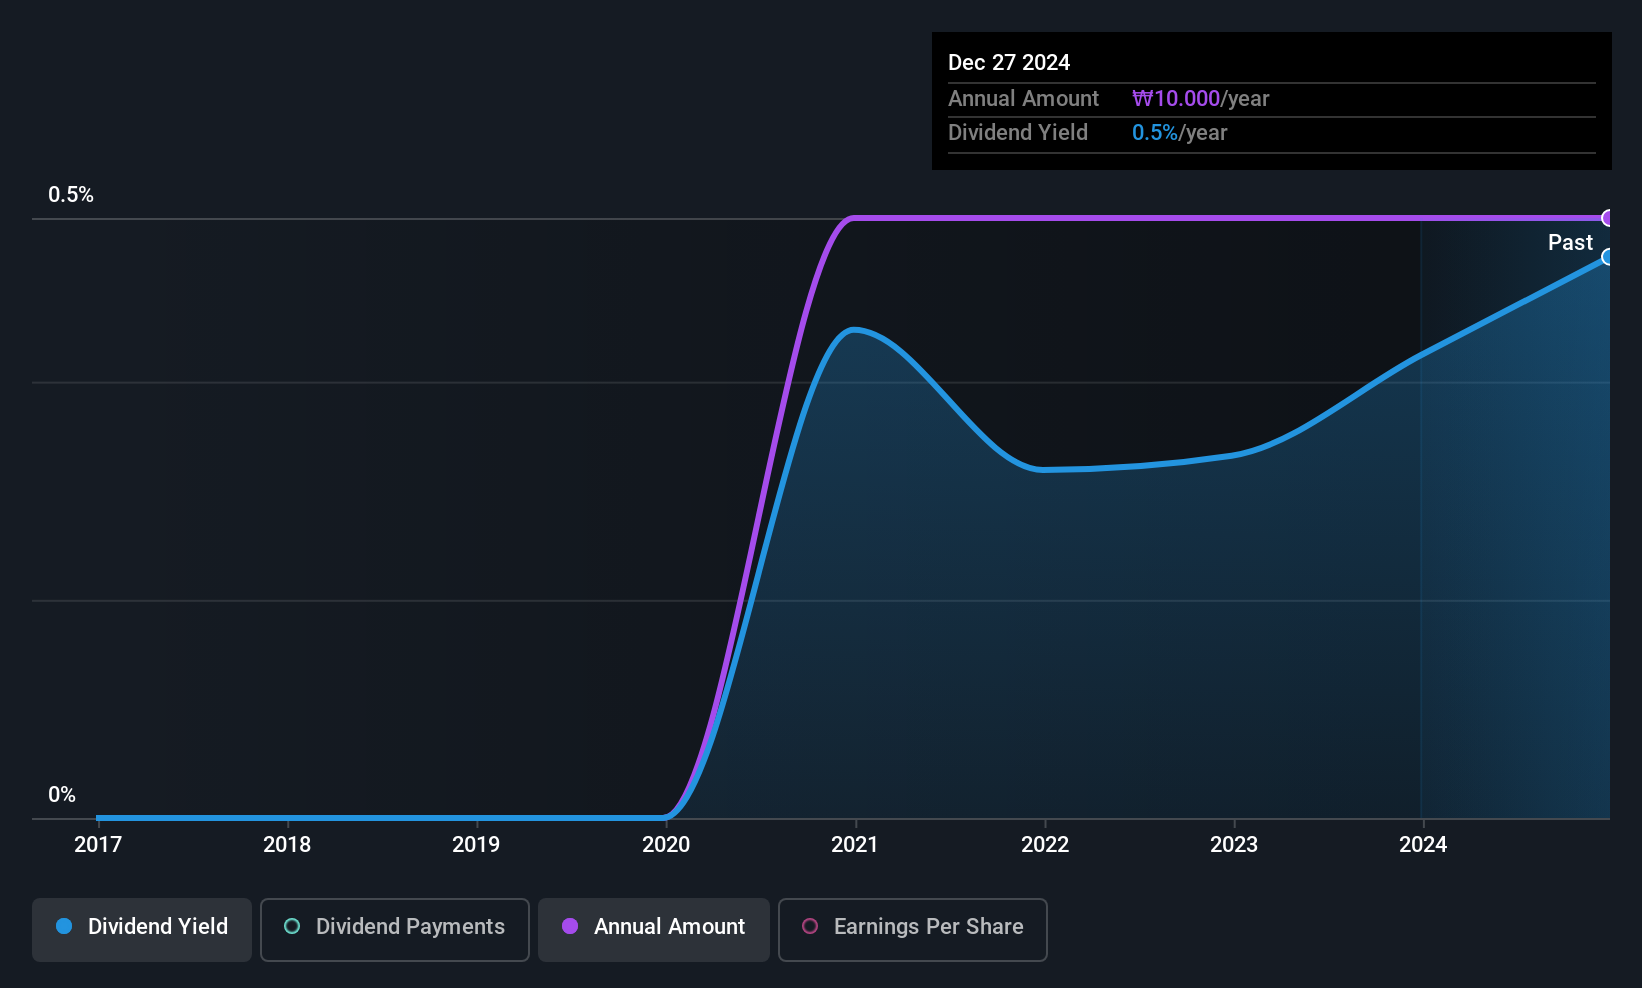The height and width of the screenshot is (988, 1642).
Task: Click the 0.5% y-axis label
Action: (71, 195)
